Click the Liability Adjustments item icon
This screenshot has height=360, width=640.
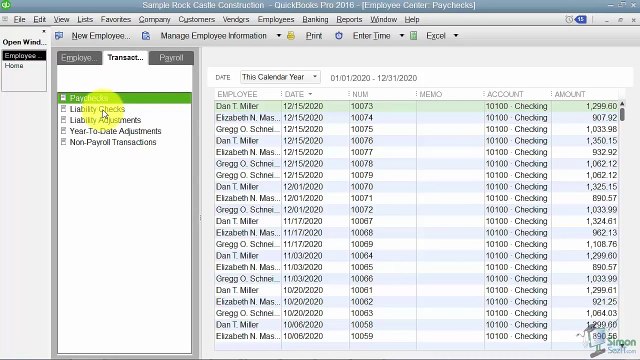(x=63, y=120)
